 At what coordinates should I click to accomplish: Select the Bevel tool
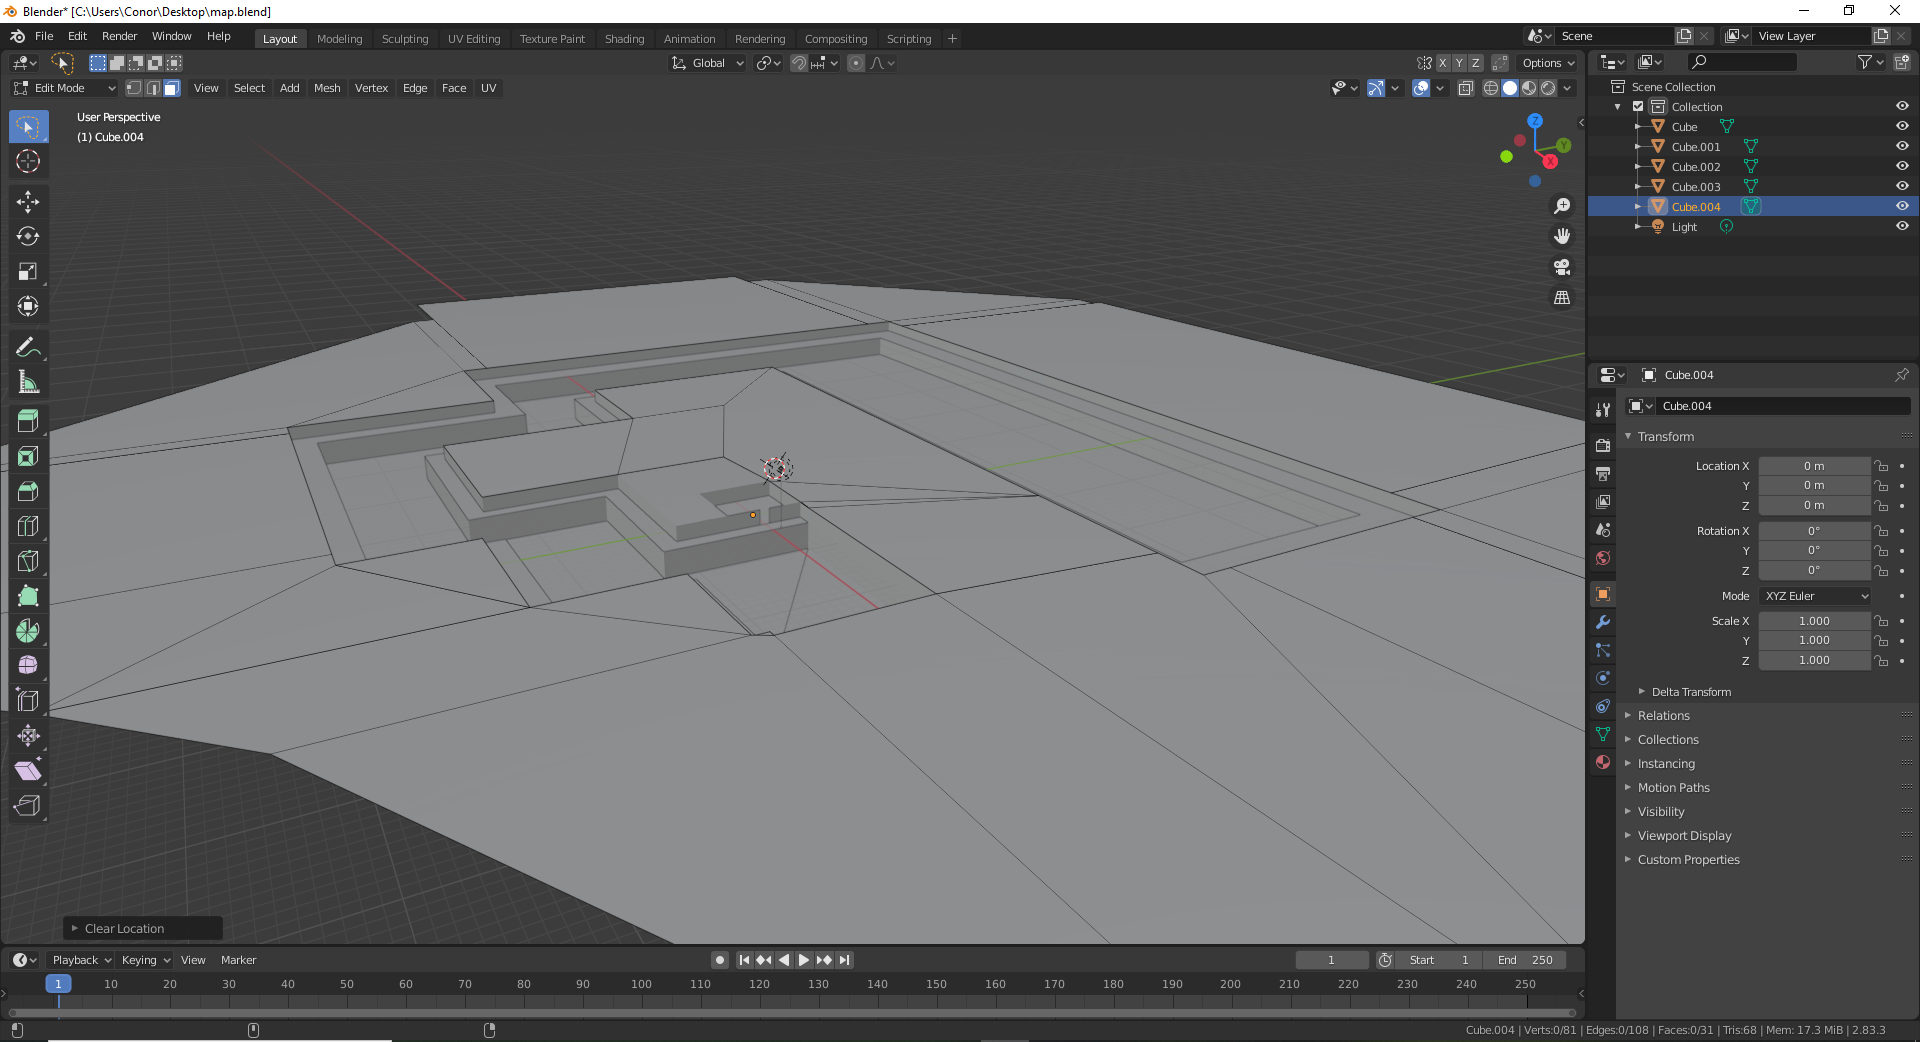click(28, 492)
